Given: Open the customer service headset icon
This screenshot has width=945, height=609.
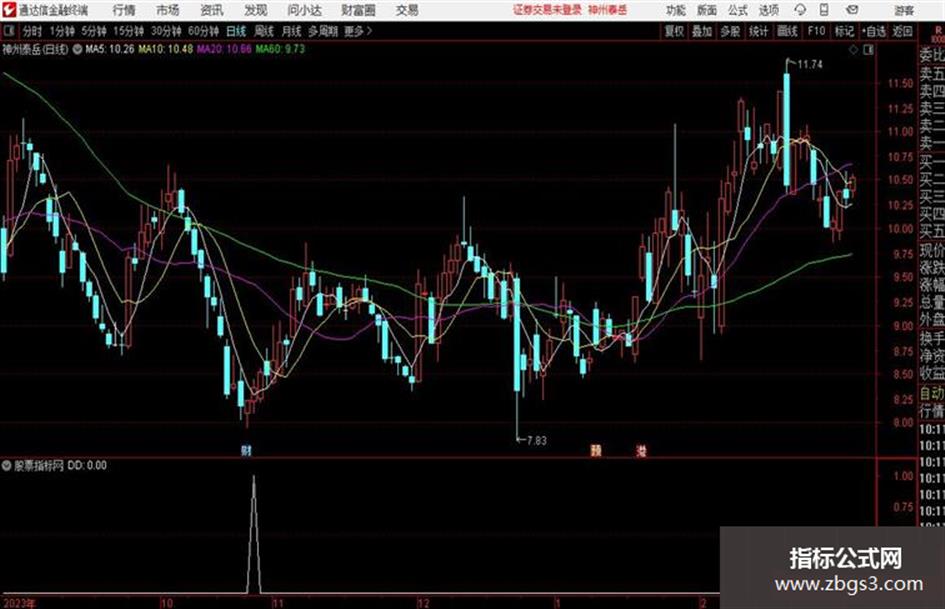Looking at the screenshot, I should coord(800,10).
